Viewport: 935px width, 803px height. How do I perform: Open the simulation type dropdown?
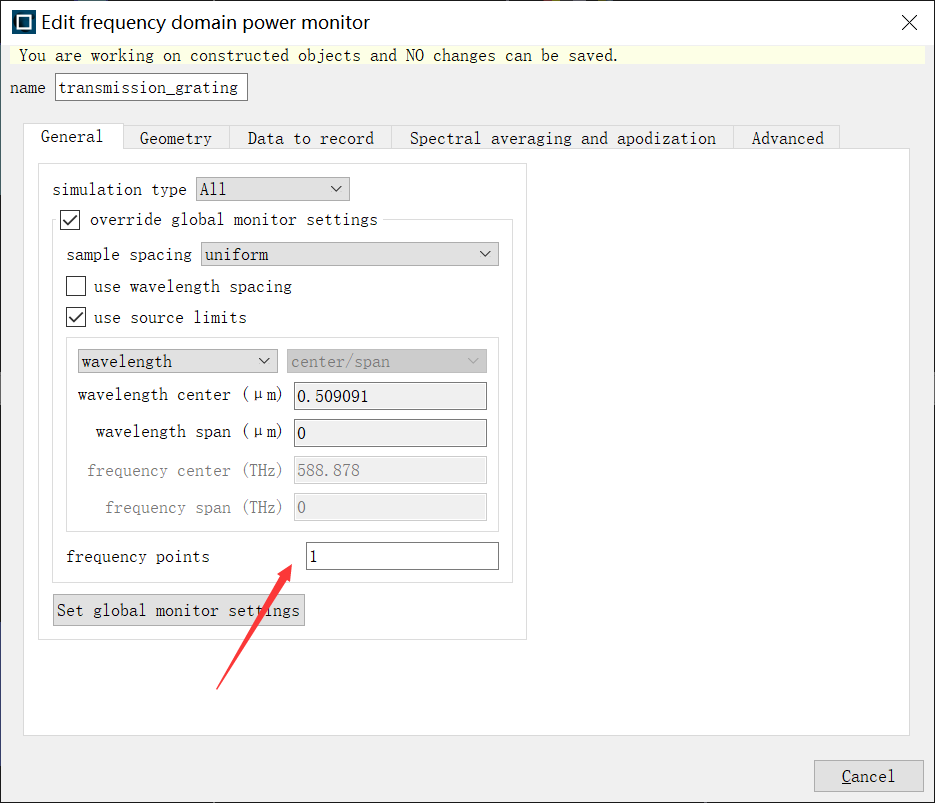point(273,190)
